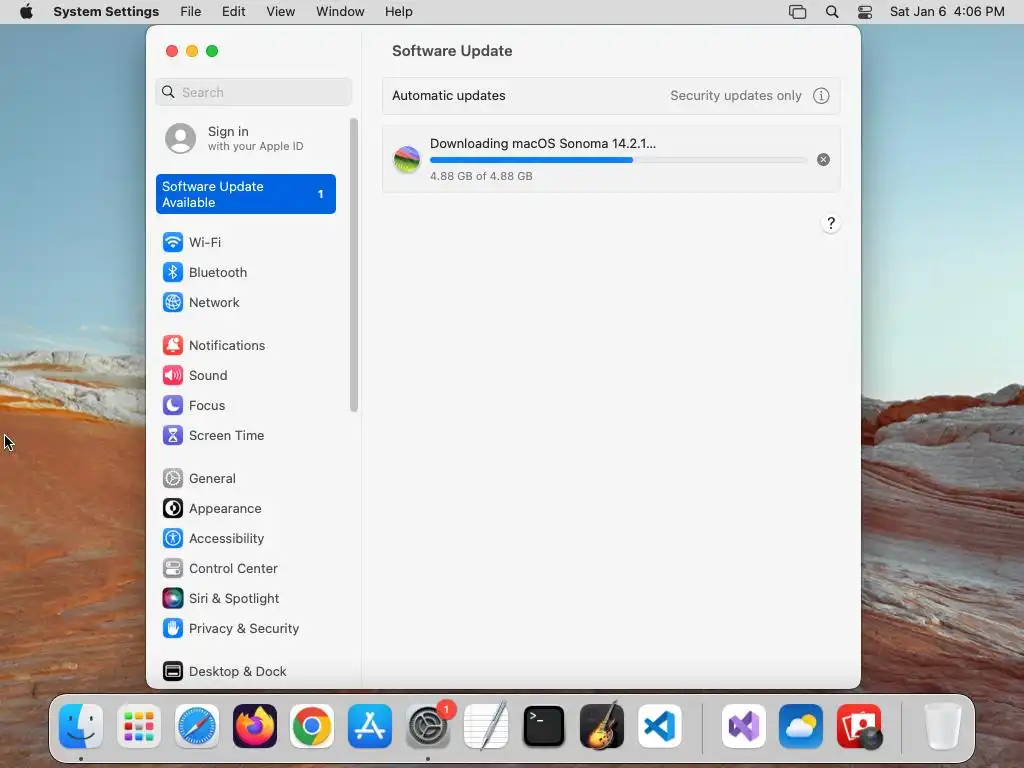This screenshot has width=1024, height=768.
Task: Open Control Center from menu bar
Action: (865, 12)
